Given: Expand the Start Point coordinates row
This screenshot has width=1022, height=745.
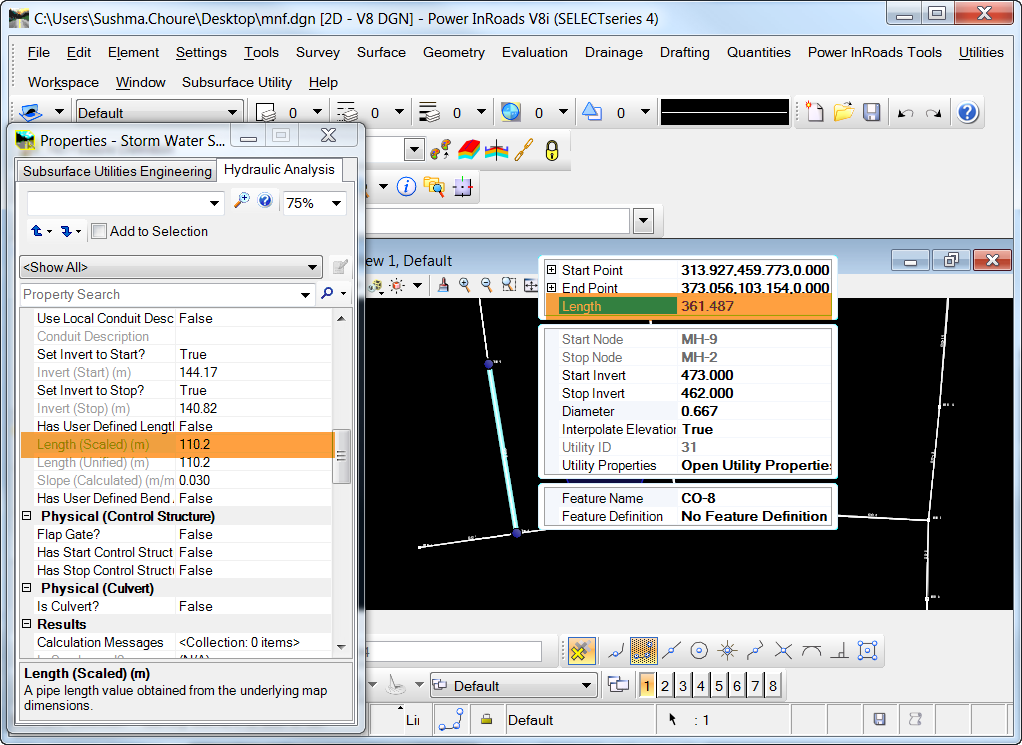Looking at the screenshot, I should (x=551, y=270).
